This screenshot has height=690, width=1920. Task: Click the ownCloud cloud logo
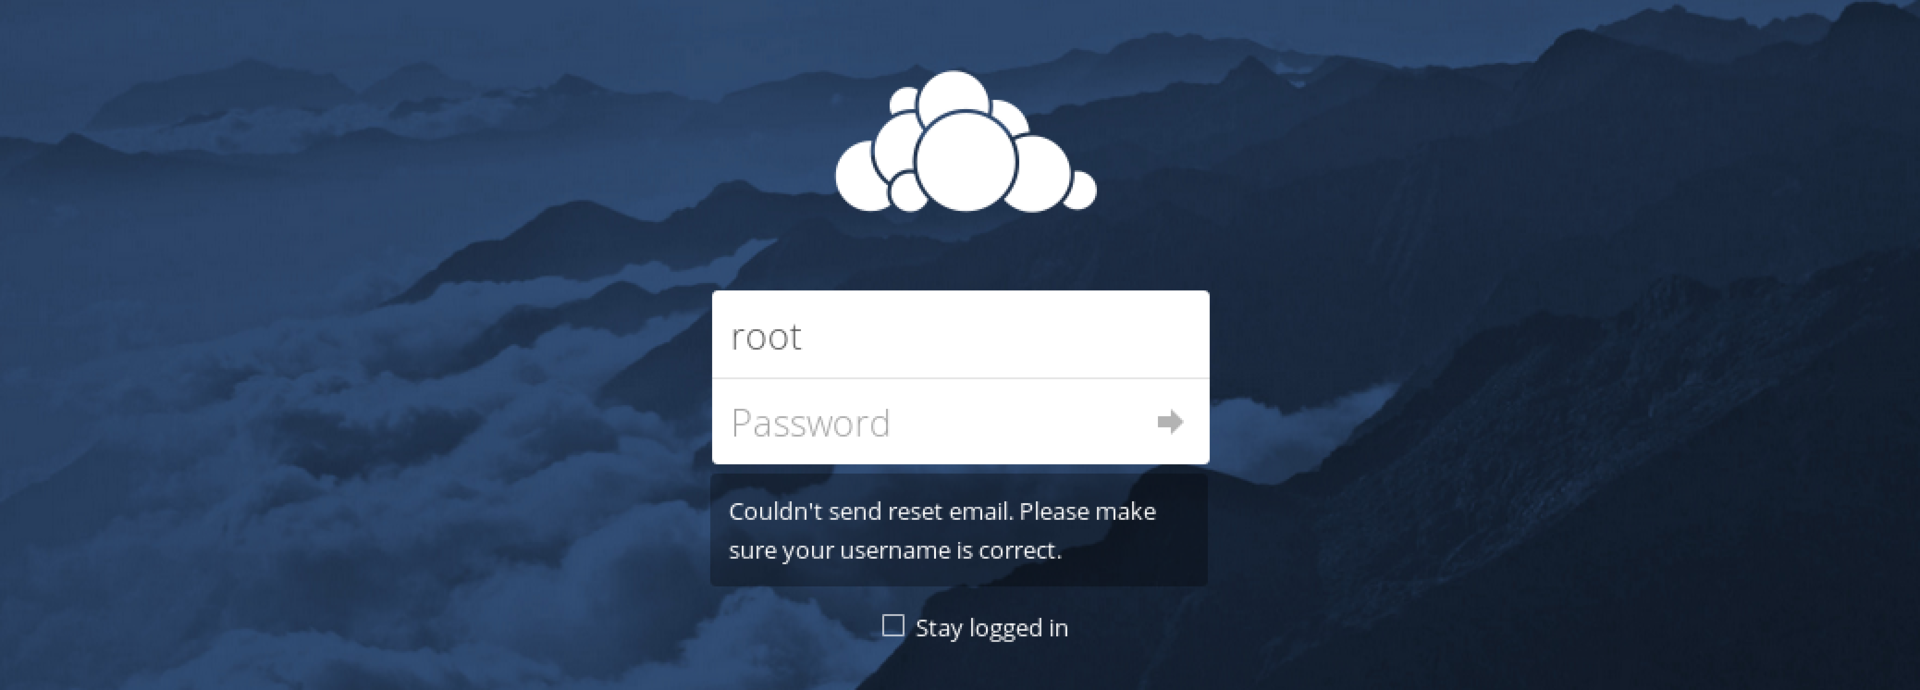[965, 141]
